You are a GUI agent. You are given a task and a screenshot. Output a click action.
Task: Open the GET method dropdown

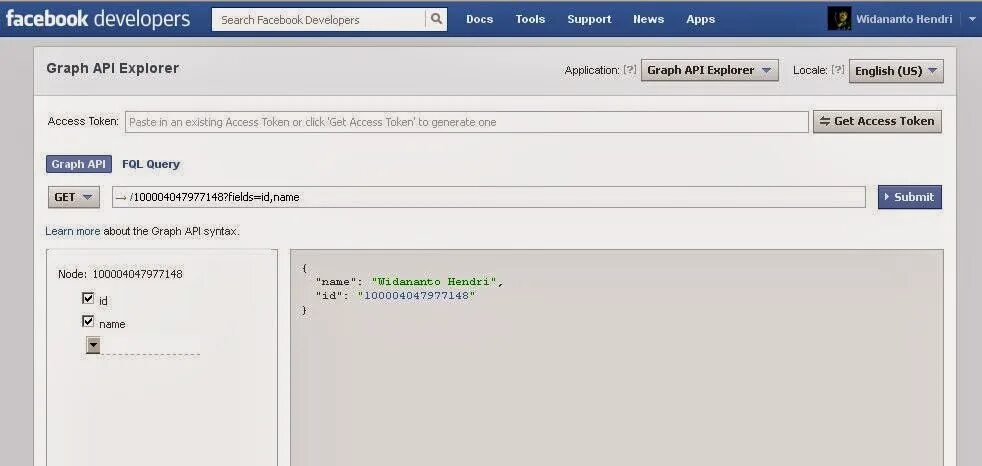tap(74, 197)
